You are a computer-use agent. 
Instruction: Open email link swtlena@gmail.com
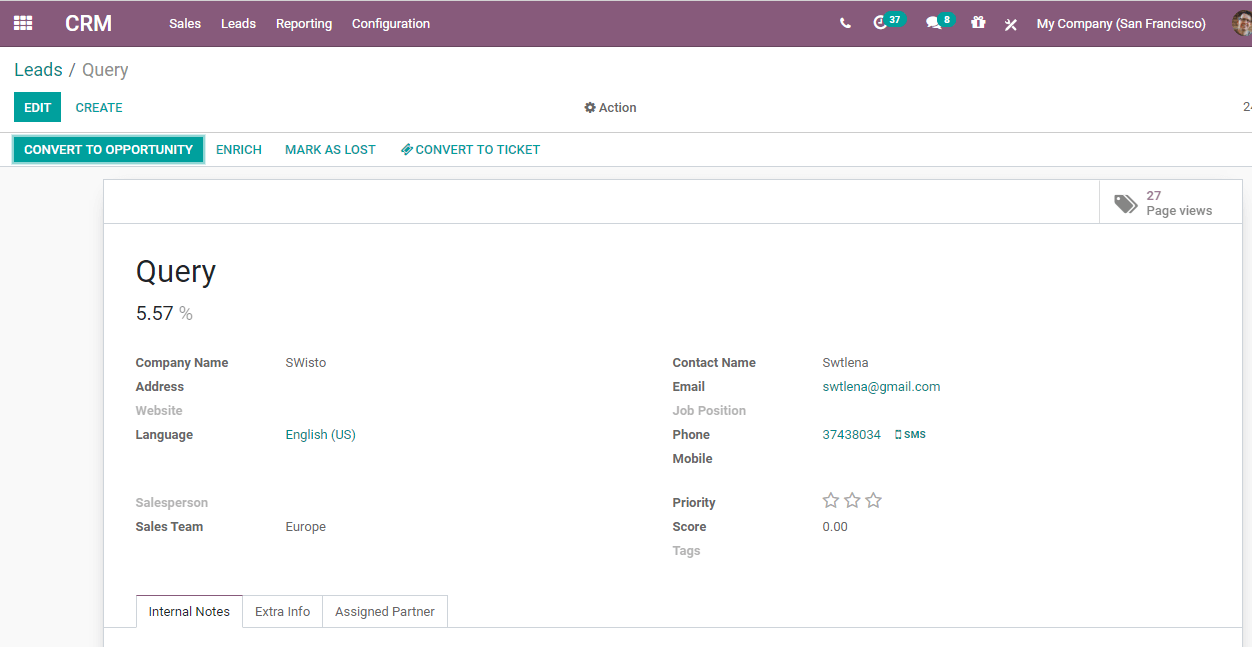tap(881, 387)
